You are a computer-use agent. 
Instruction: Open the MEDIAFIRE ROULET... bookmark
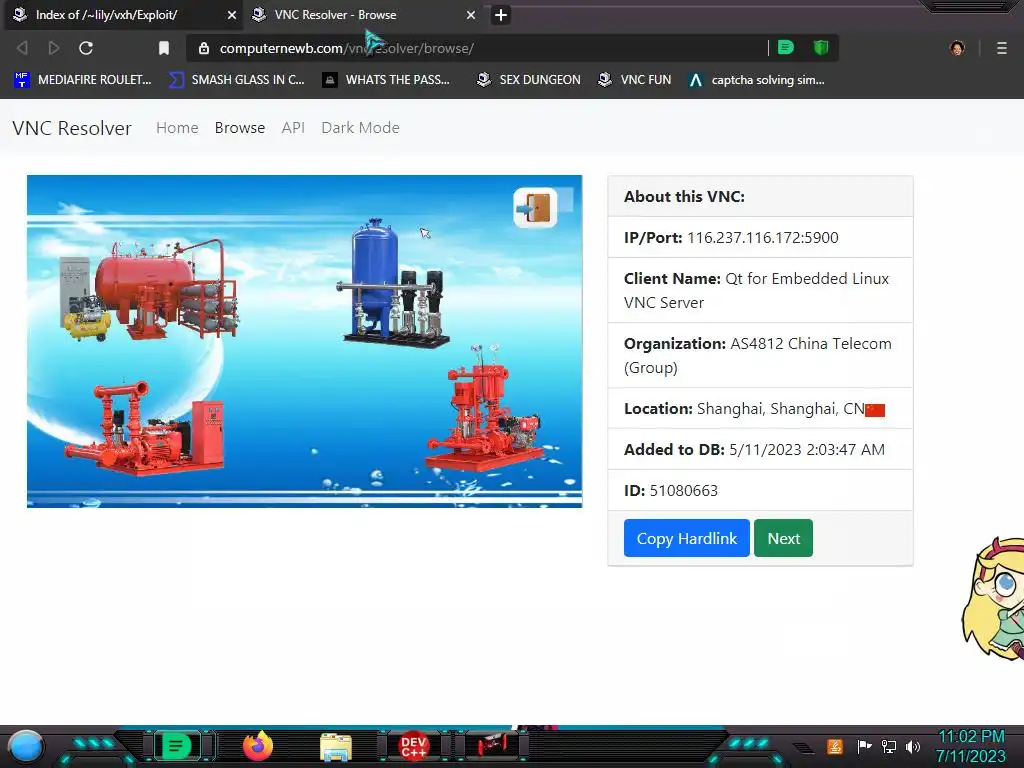click(x=83, y=80)
